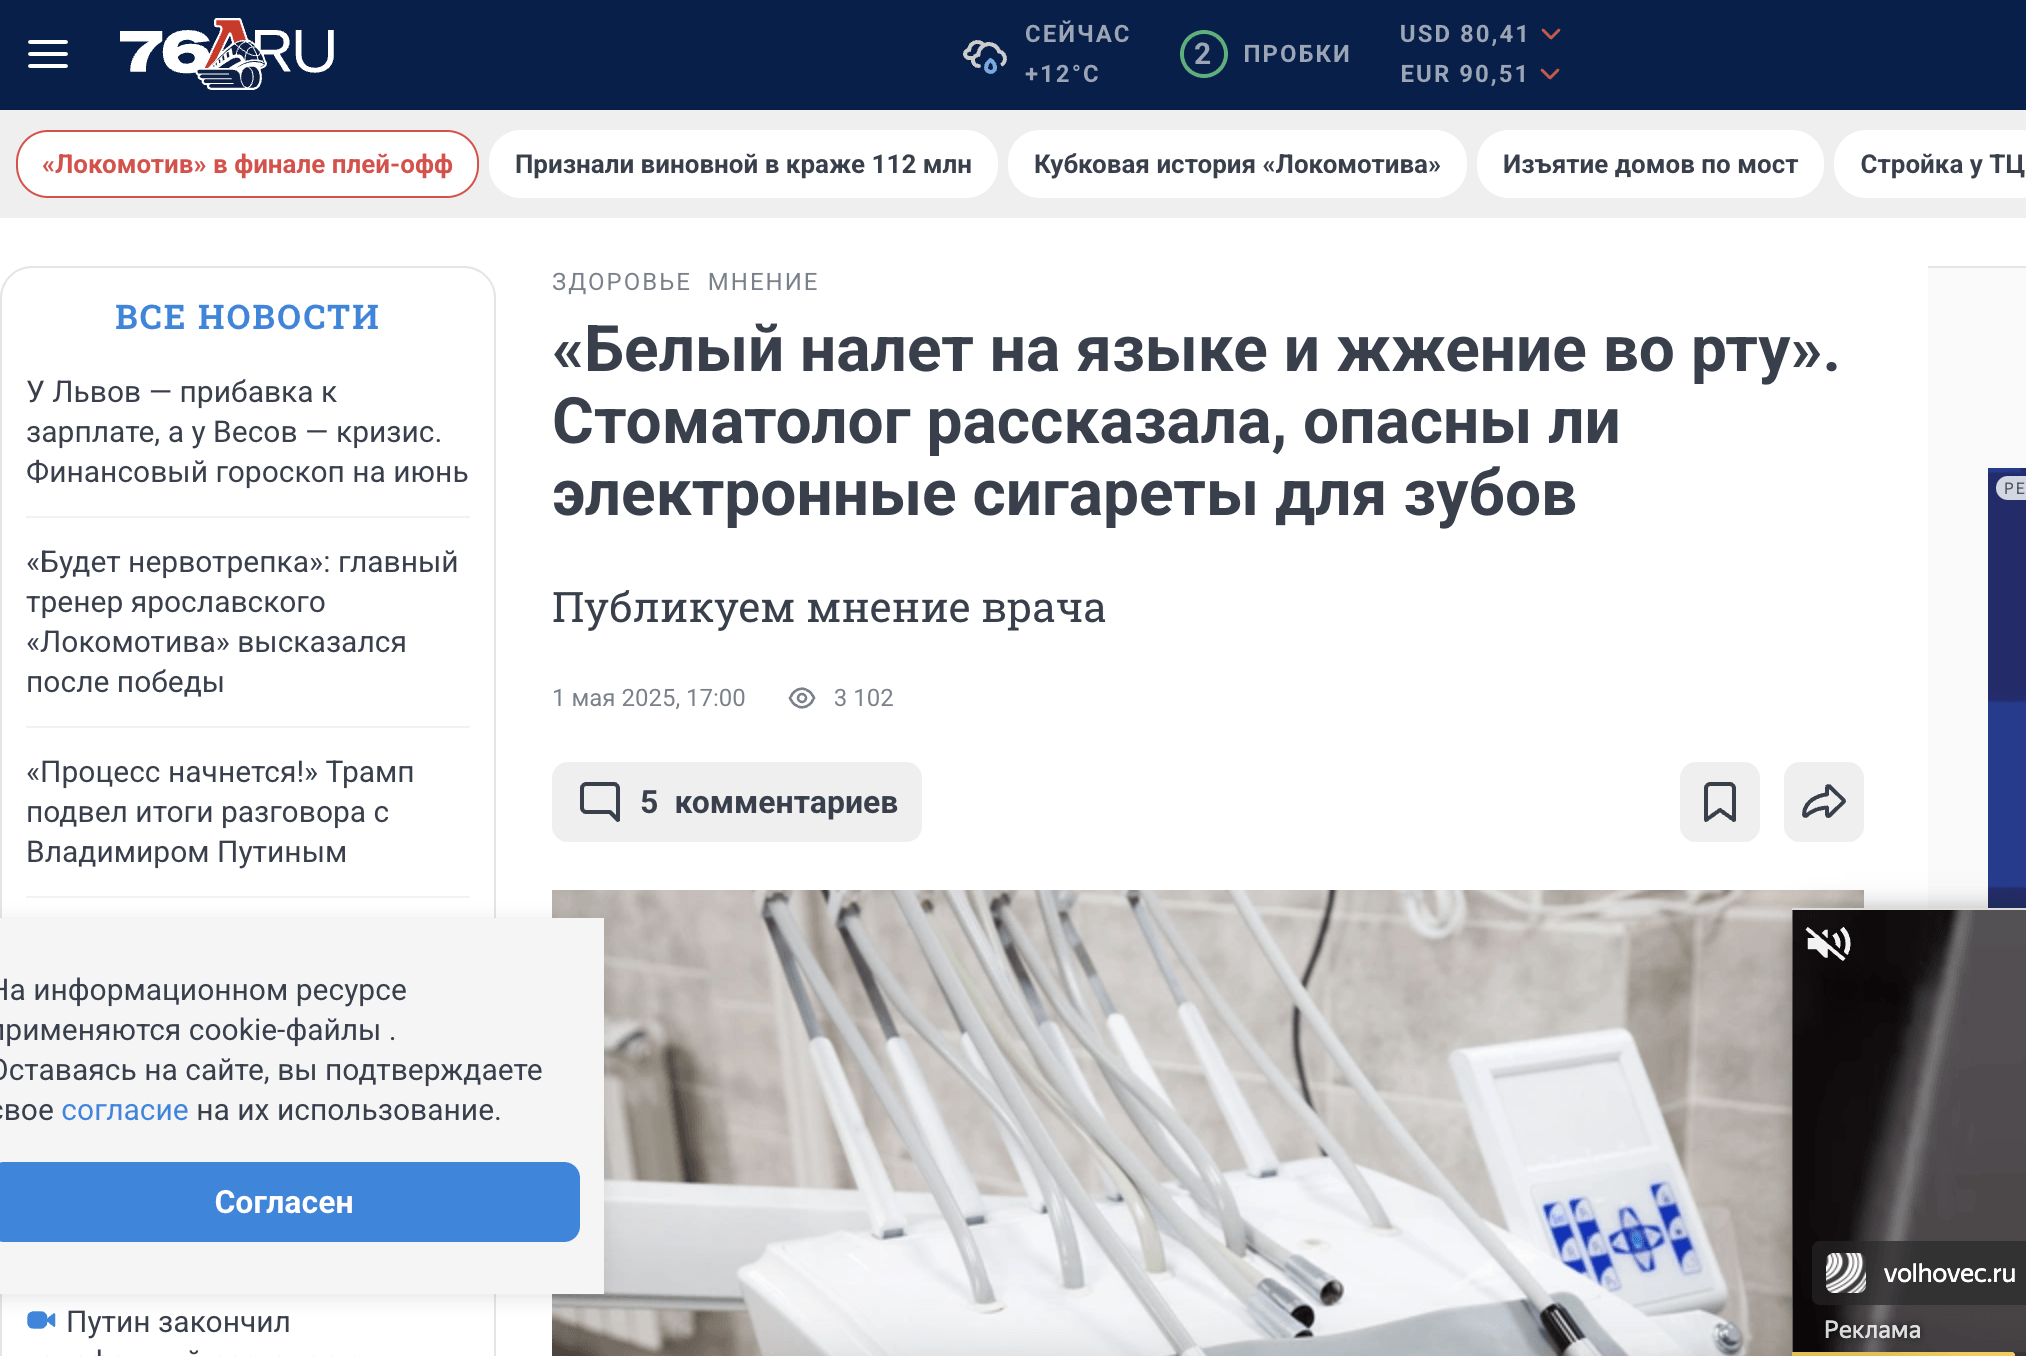2026x1356 pixels.
Task: Open Признали виновной в краже 112 млн
Action: coord(743,164)
